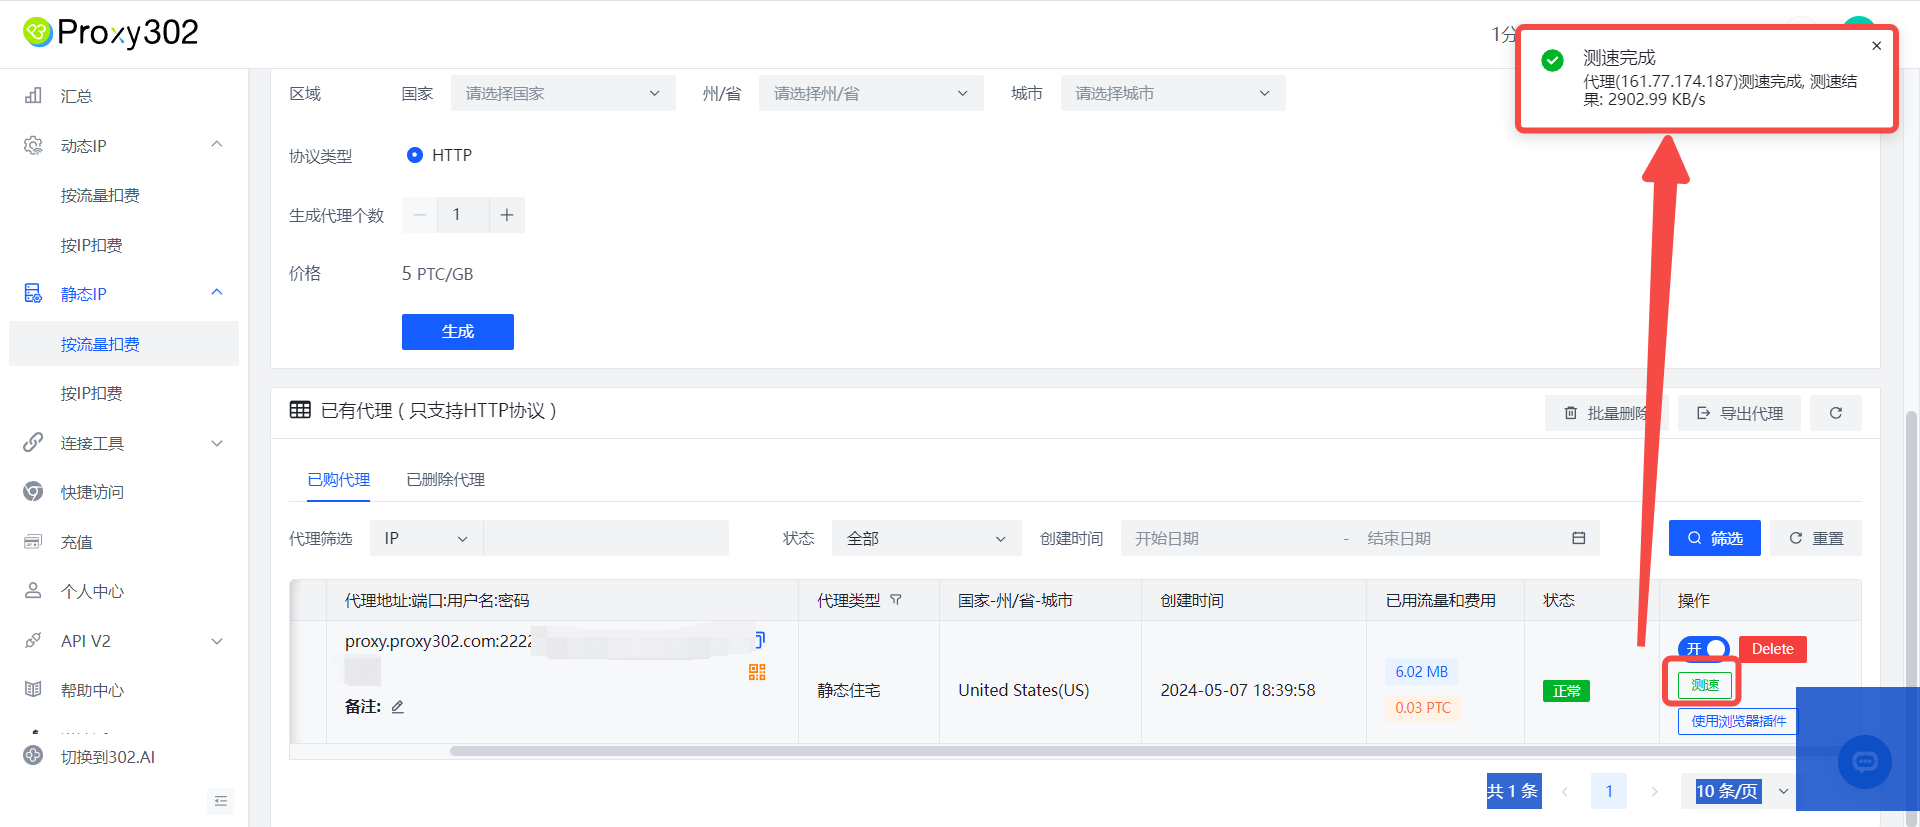Click the calendar icon in date range

tap(1579, 538)
